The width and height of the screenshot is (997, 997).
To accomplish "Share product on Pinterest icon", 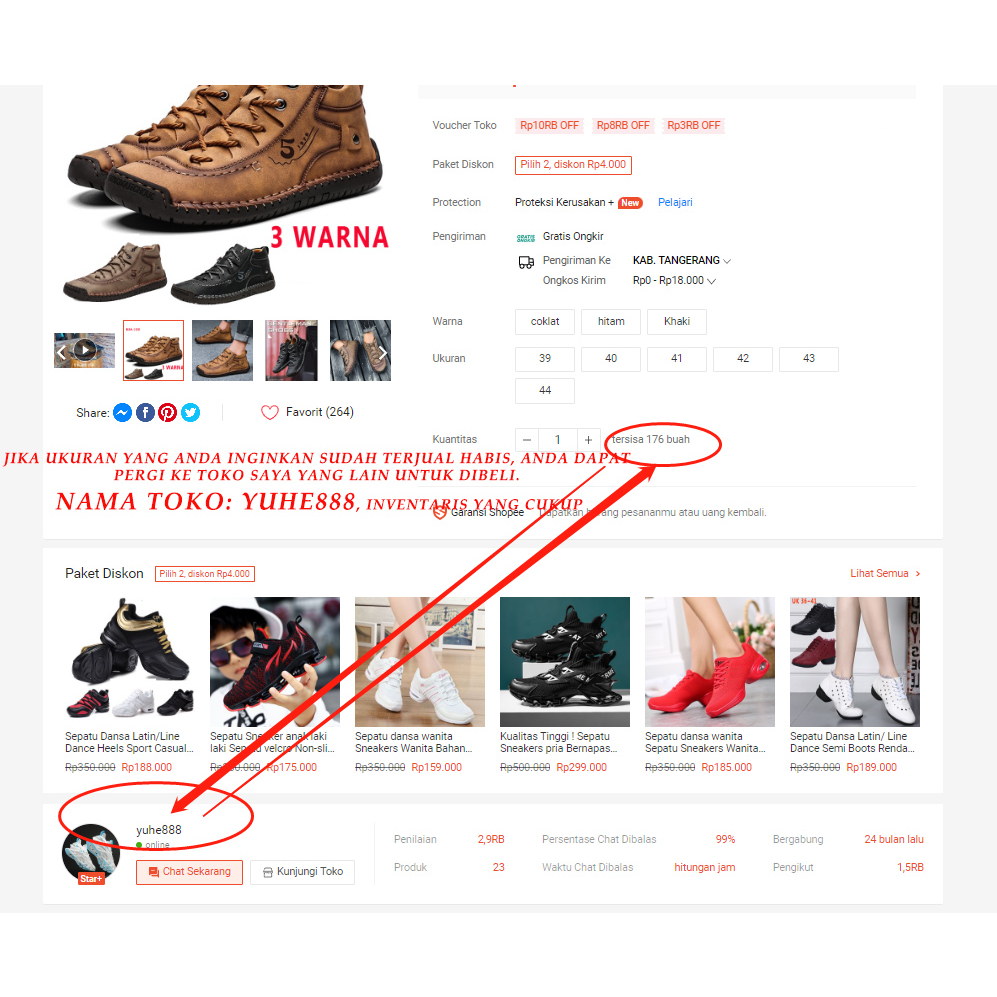I will [x=167, y=413].
